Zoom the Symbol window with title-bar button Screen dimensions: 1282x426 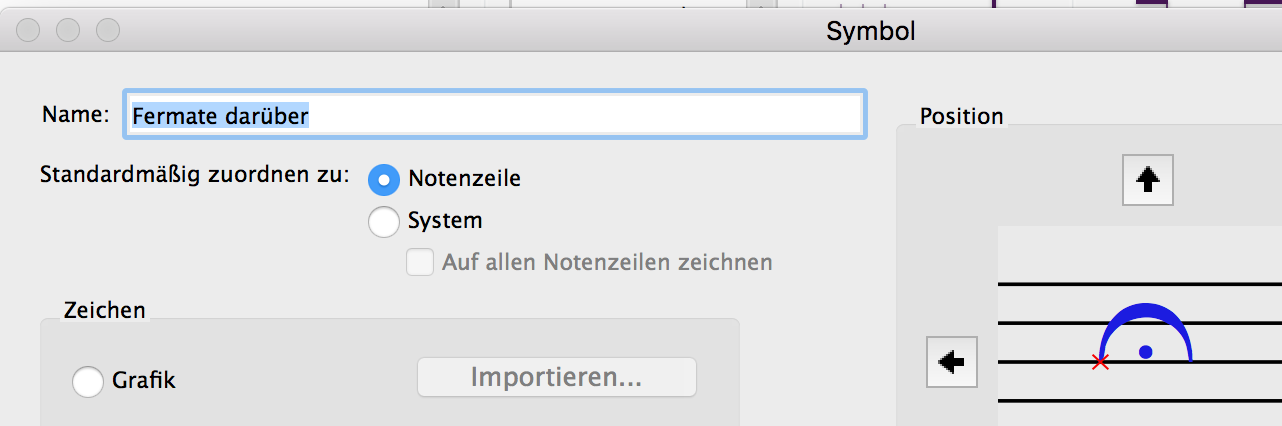[x=108, y=31]
